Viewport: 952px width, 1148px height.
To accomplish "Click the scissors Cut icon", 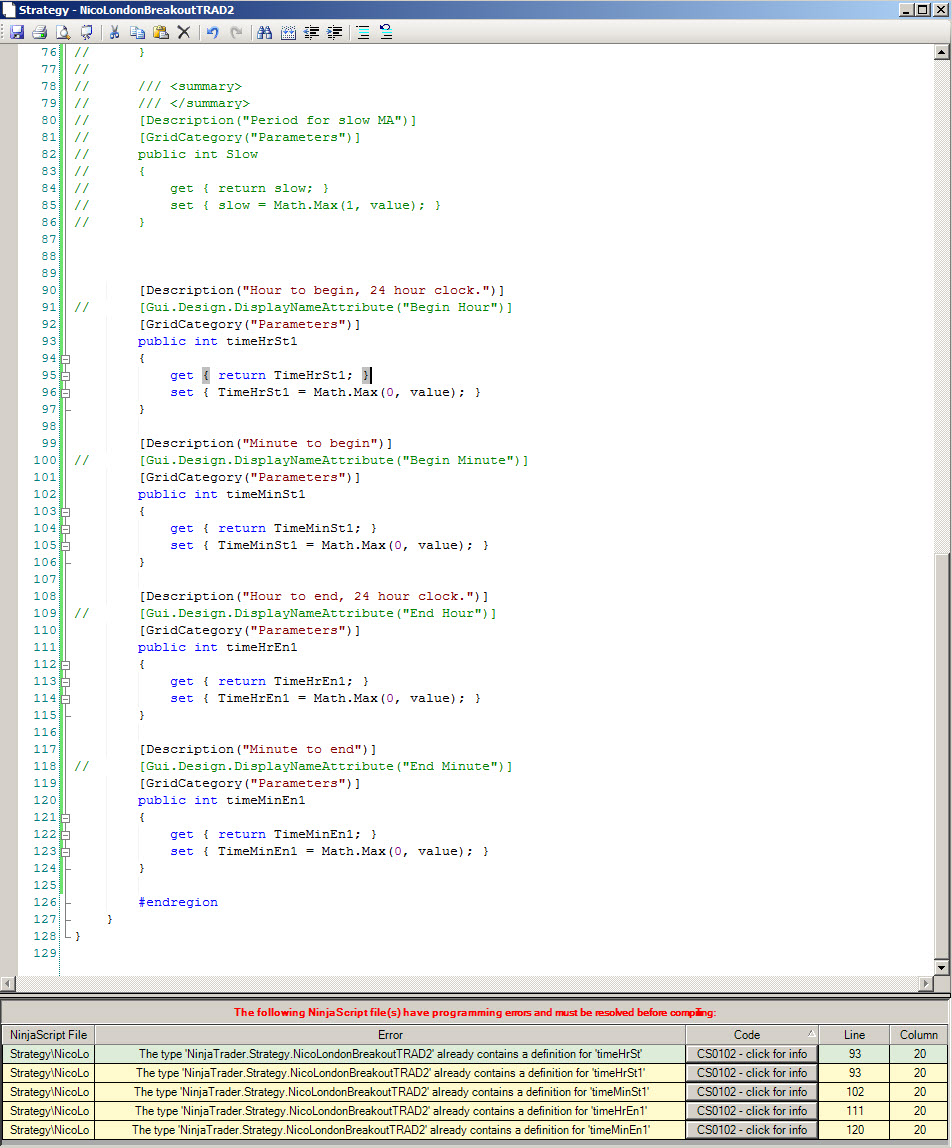I will point(114,32).
